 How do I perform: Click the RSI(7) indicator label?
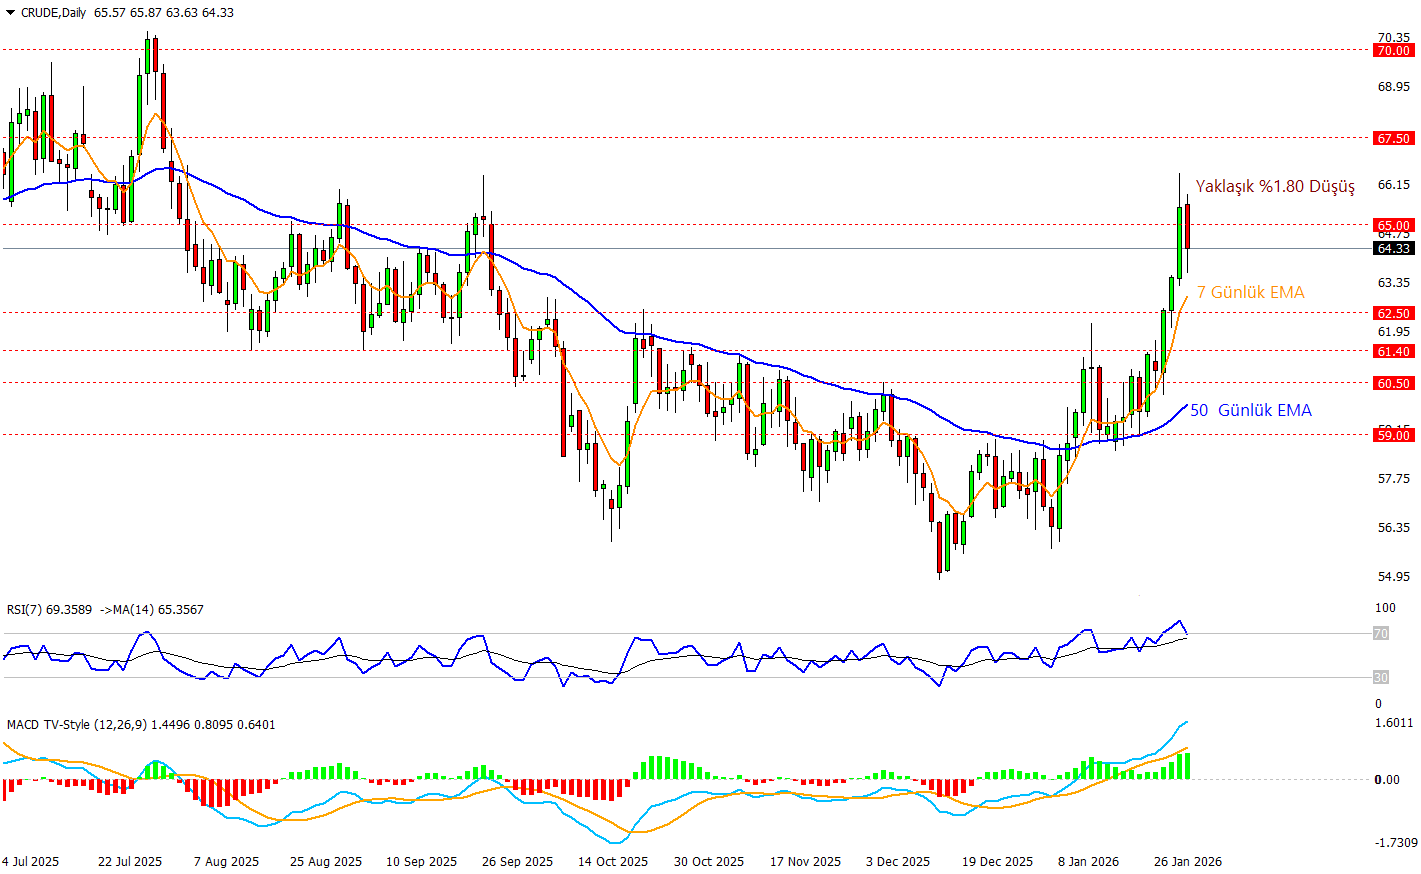(x=105, y=610)
